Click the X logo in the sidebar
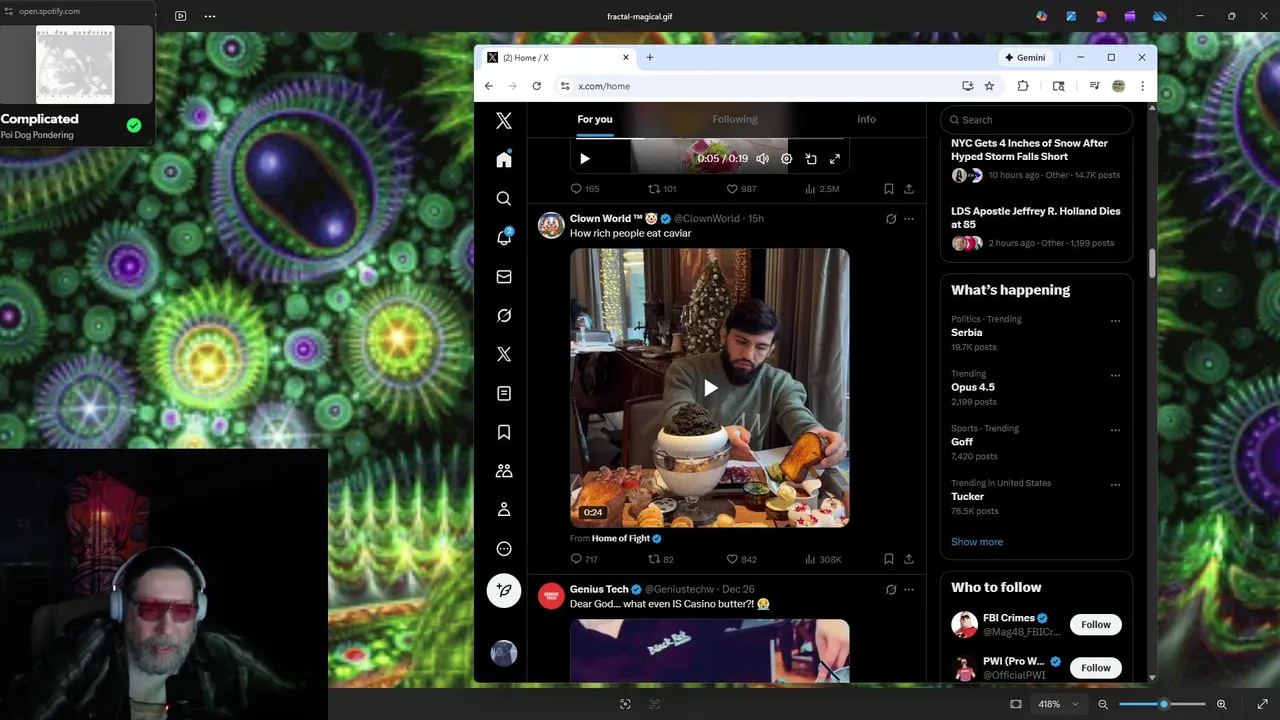Viewport: 1280px width, 720px height. click(x=504, y=121)
